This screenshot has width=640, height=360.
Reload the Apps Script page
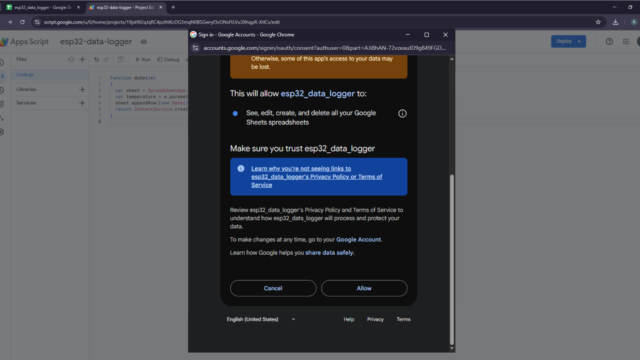click(x=22, y=22)
